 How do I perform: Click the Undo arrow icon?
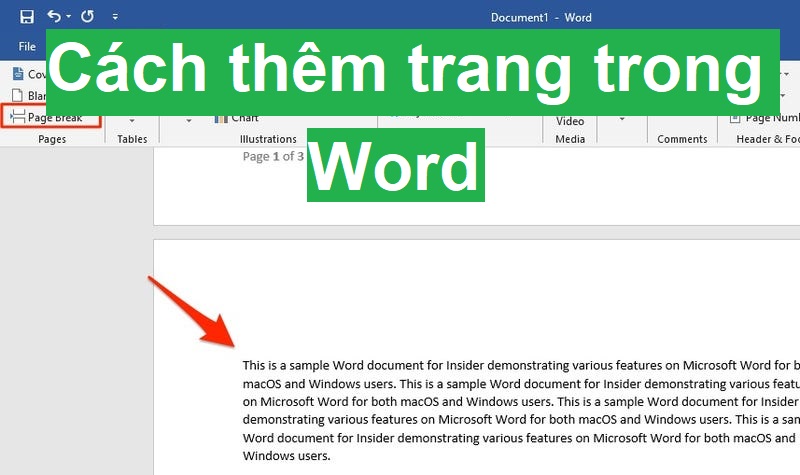(53, 17)
